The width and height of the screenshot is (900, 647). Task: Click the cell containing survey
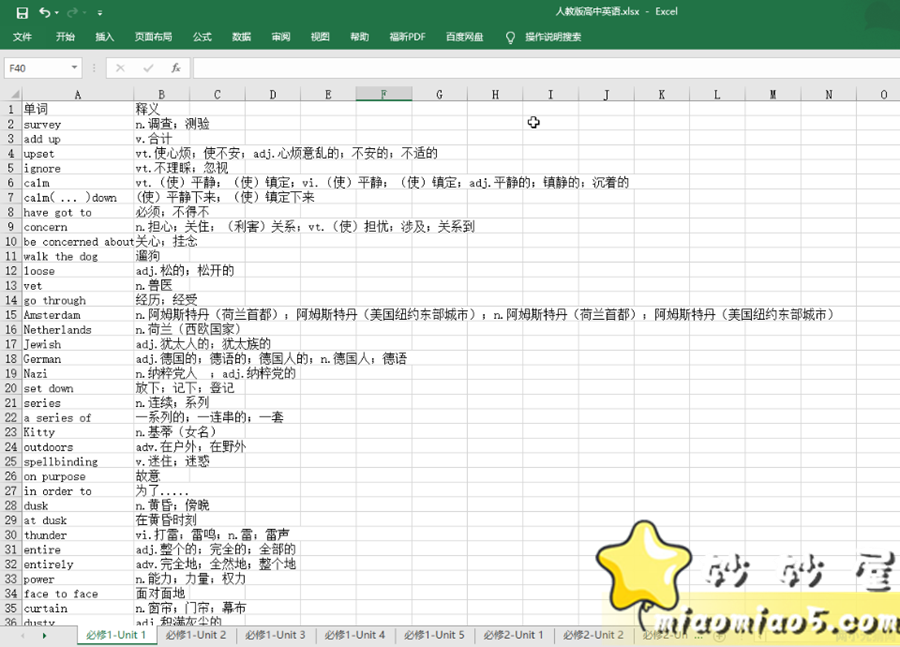point(77,124)
